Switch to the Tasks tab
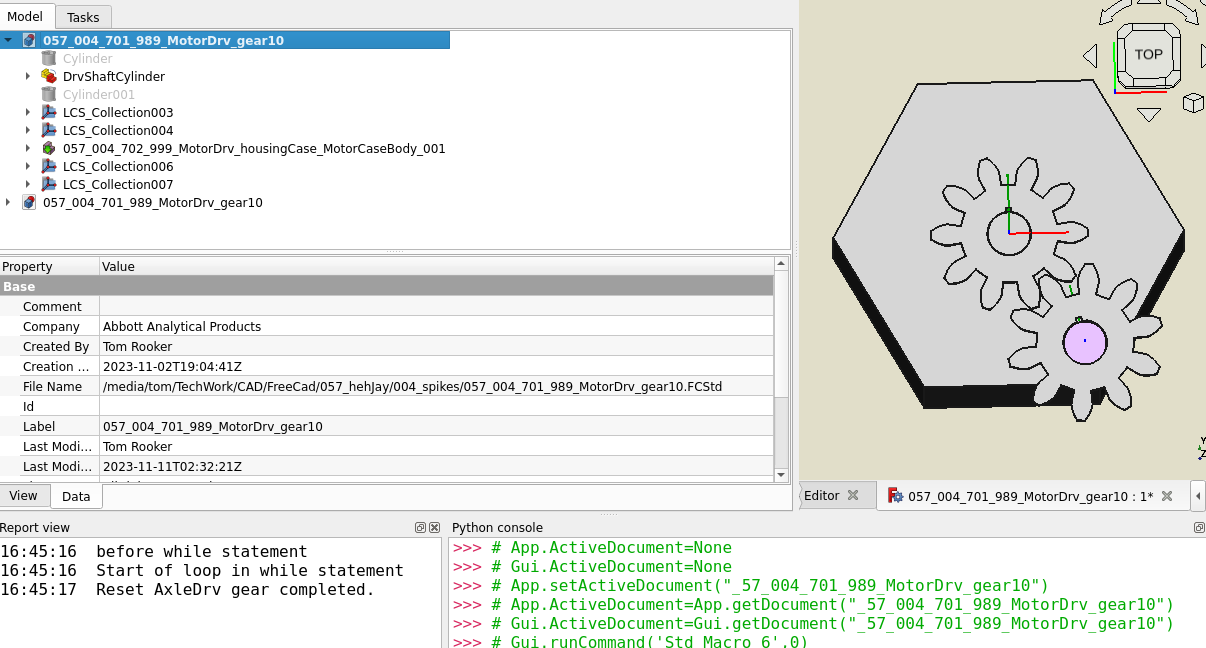This screenshot has height=648, width=1206. pyautogui.click(x=83, y=17)
